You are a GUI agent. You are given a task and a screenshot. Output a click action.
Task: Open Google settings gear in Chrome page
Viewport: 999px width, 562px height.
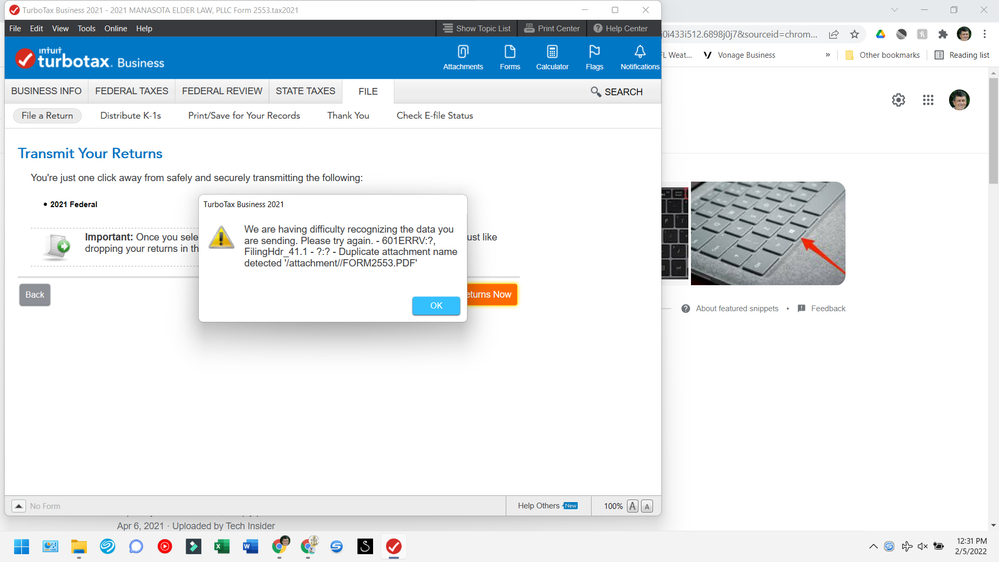(898, 100)
